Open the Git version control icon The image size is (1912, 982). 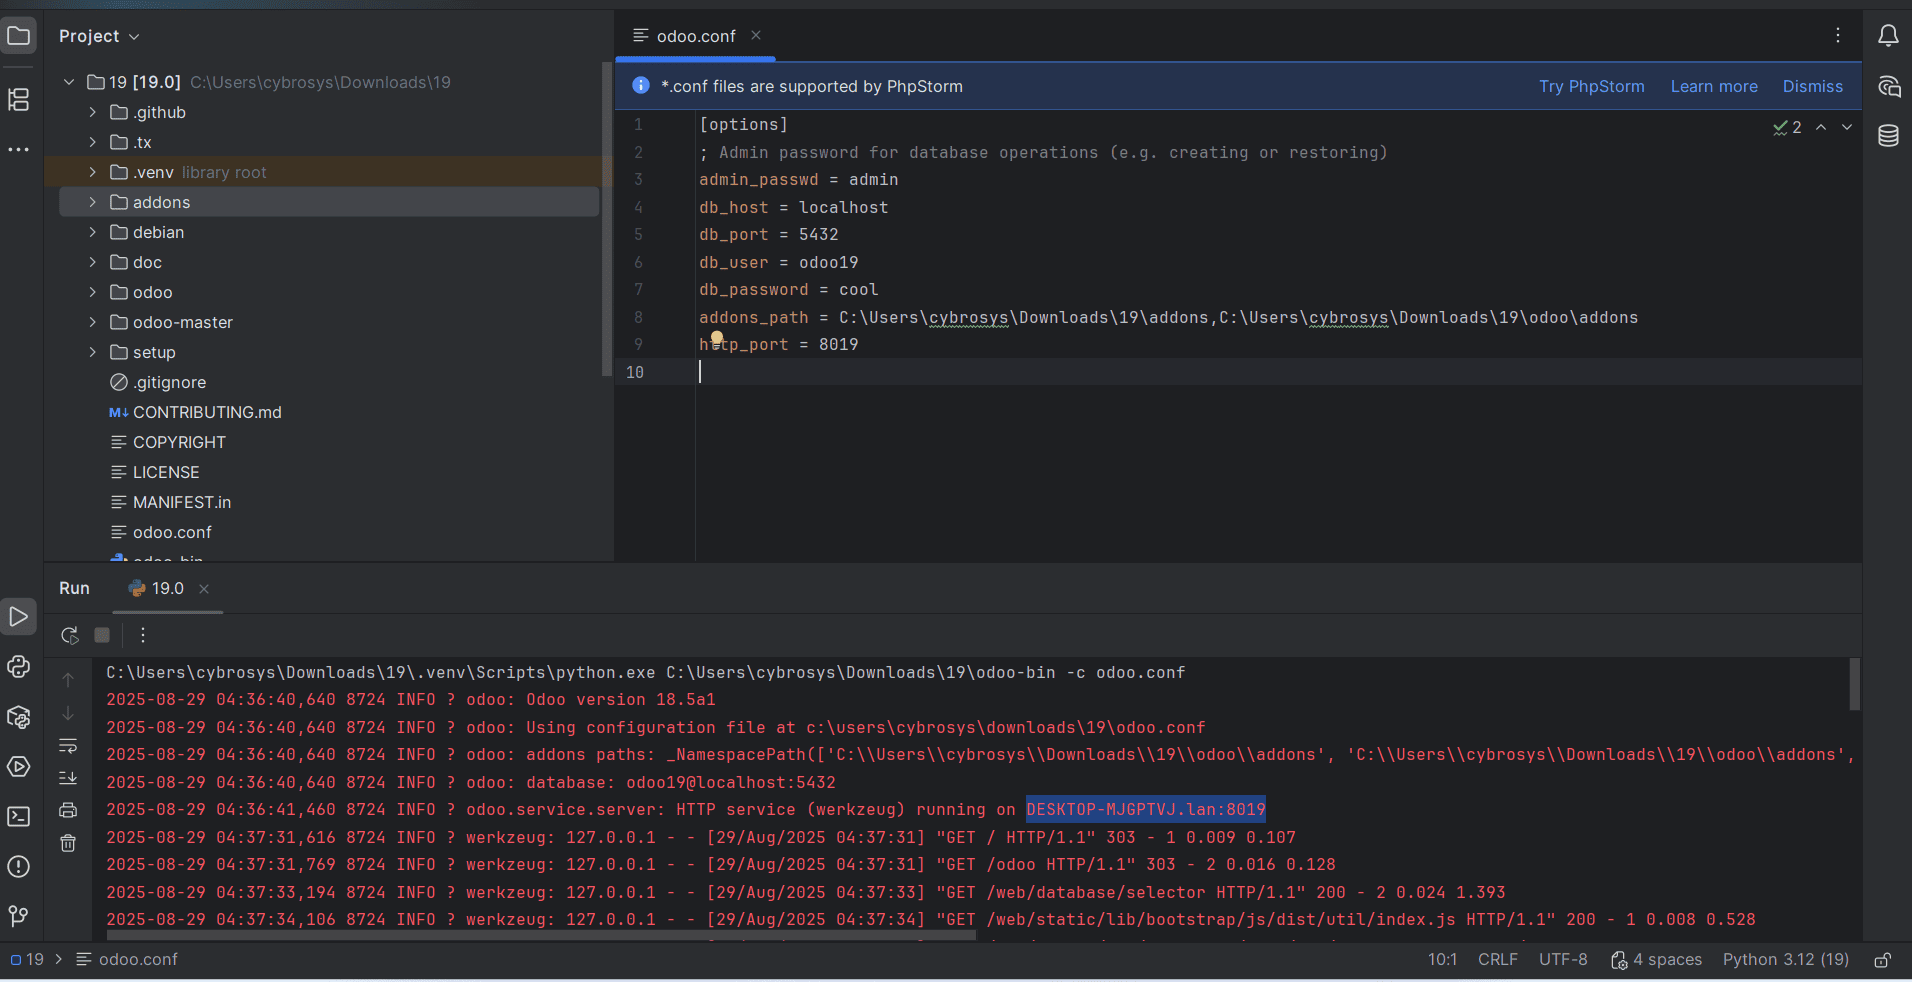click(19, 916)
